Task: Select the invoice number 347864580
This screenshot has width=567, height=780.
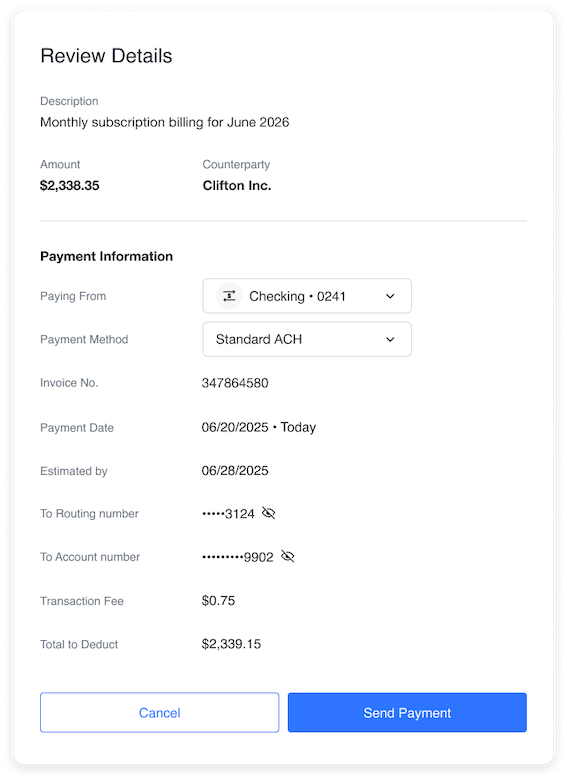Action: tap(235, 383)
